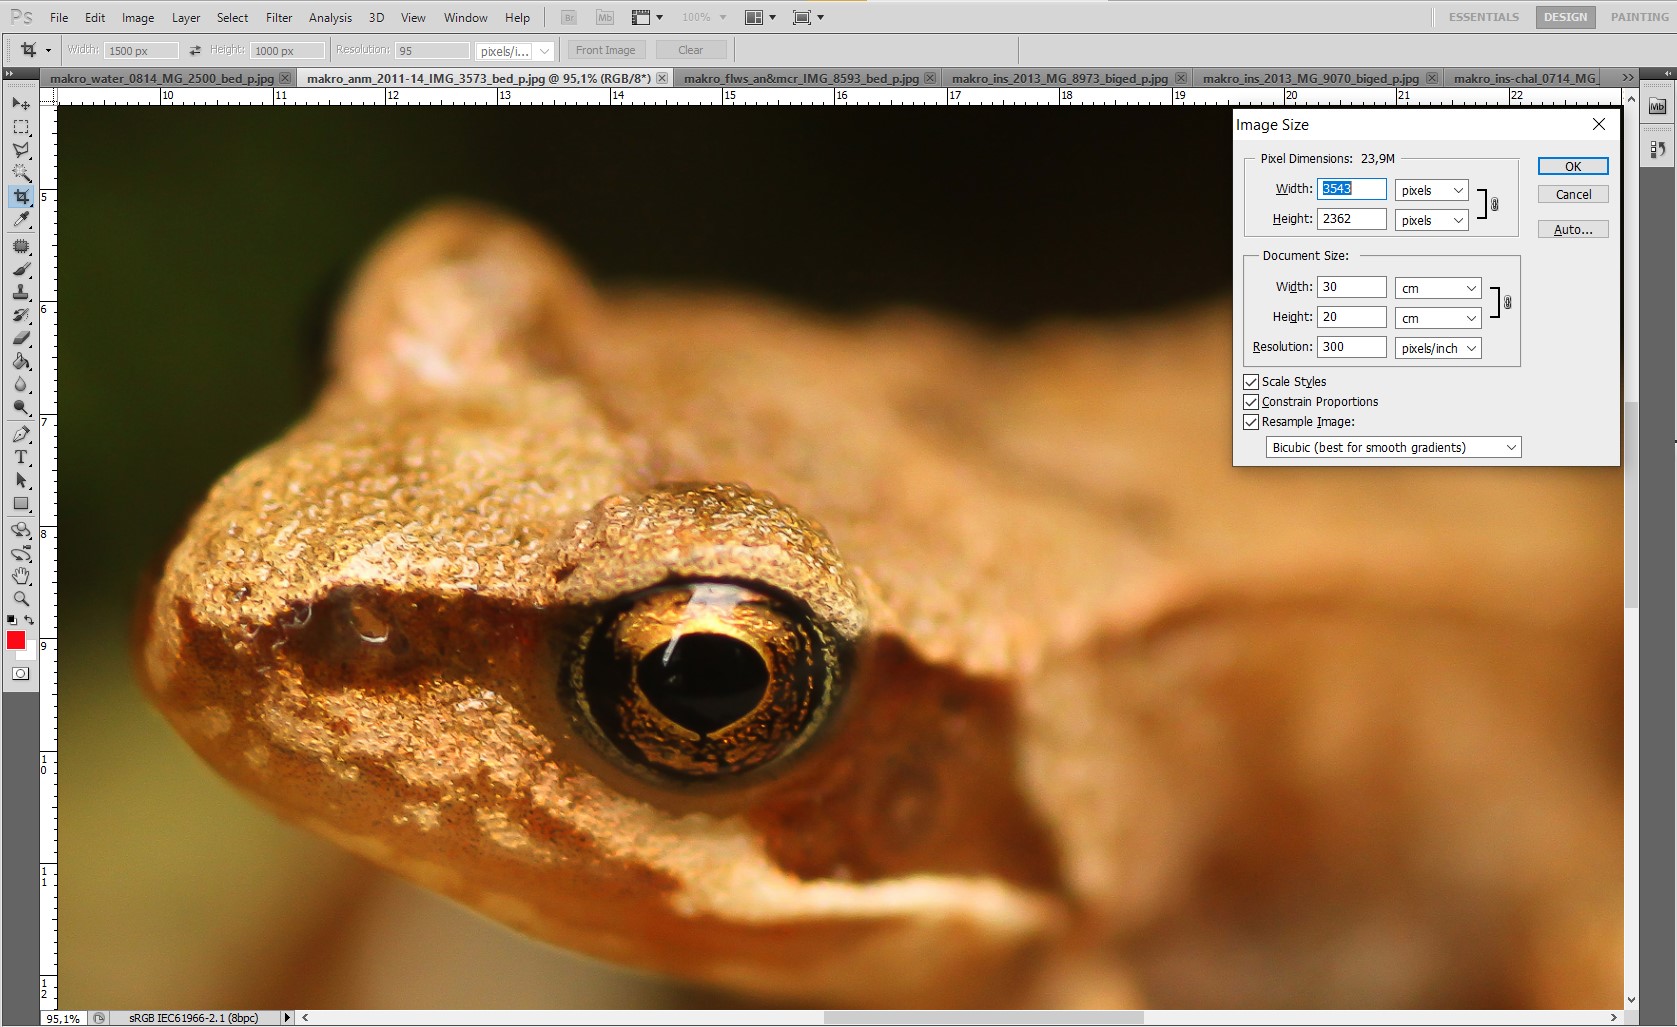Click the Resolution field showing 300
Viewport: 1677px width, 1027px height.
coord(1352,347)
